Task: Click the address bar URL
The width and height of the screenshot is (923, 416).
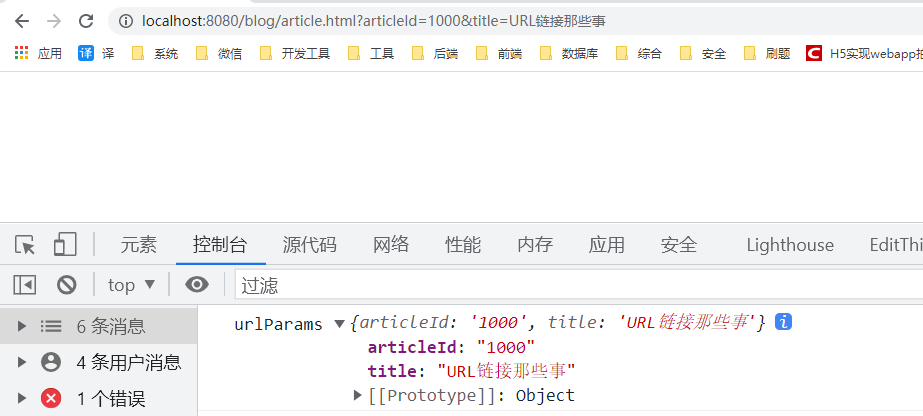Action: pos(374,22)
